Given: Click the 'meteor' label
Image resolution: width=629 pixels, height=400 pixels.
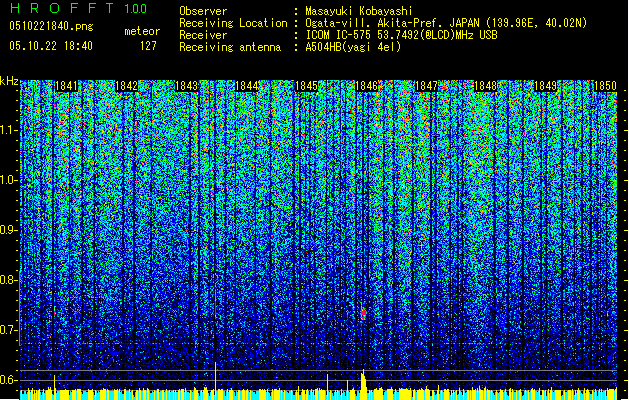Looking at the screenshot, I should point(142,31).
